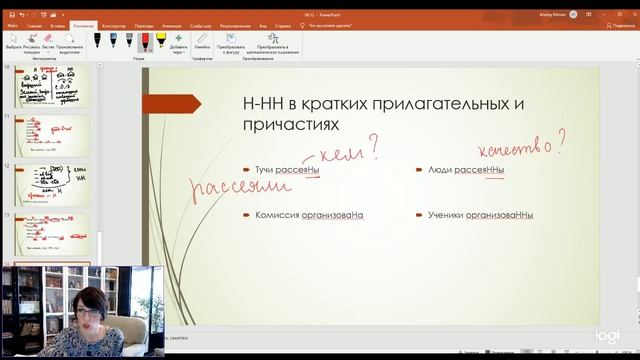The width and height of the screenshot is (640, 360).
Task: Expand the Ластик eraser options arrow
Action: 48,52
